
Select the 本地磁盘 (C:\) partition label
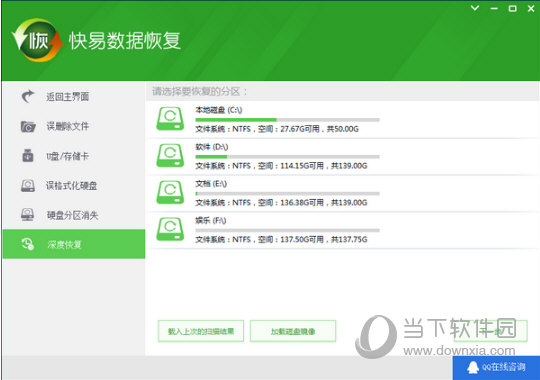click(x=219, y=110)
